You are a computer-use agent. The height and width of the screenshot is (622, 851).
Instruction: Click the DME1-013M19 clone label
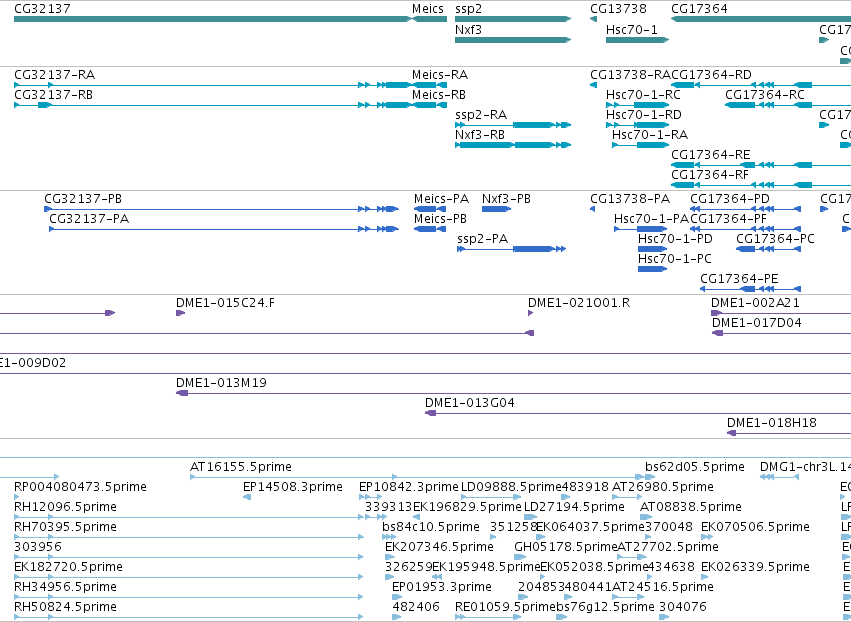click(x=221, y=383)
